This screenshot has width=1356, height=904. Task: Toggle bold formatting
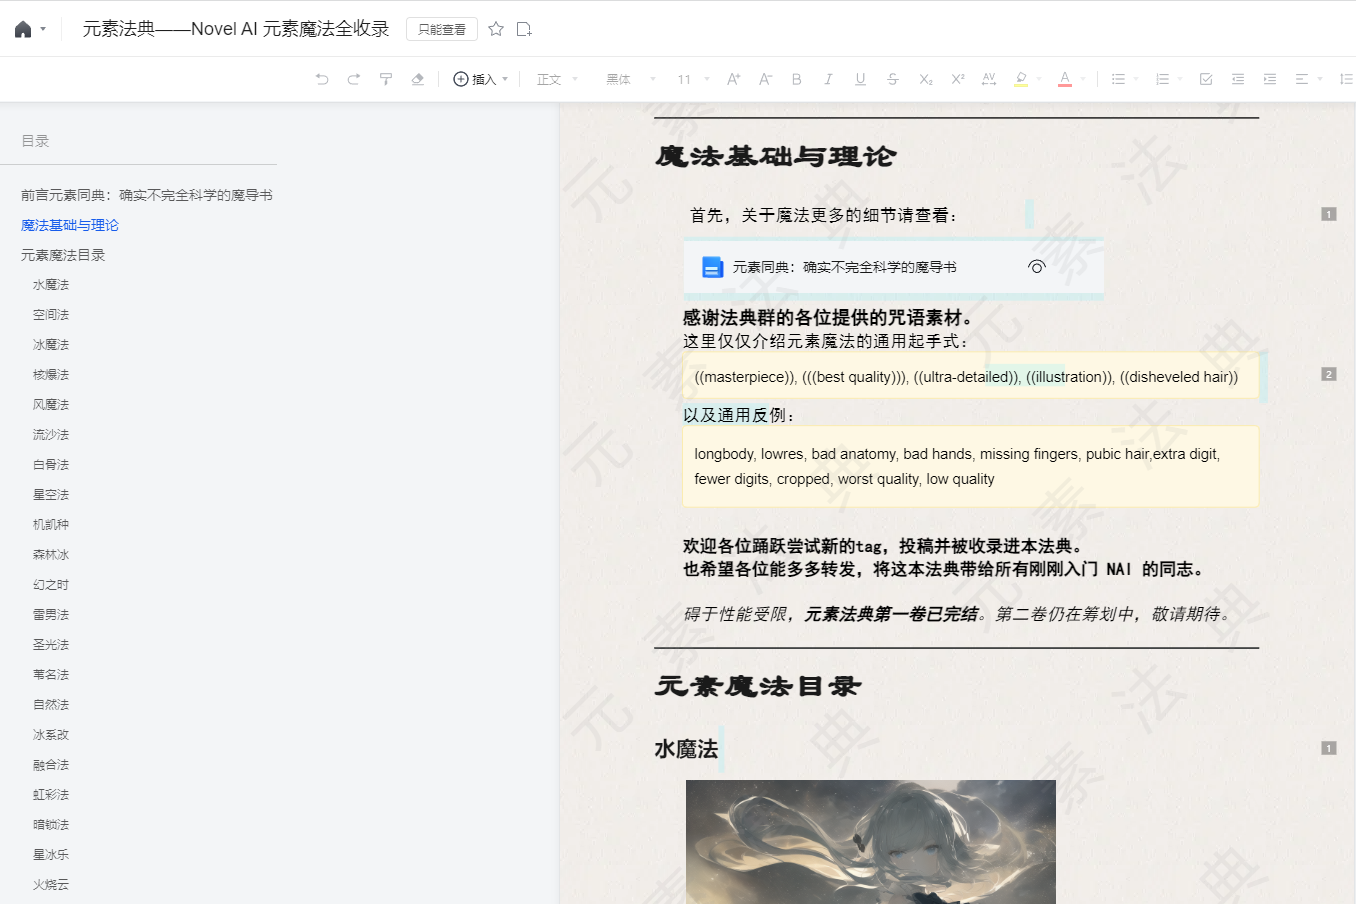(x=796, y=78)
